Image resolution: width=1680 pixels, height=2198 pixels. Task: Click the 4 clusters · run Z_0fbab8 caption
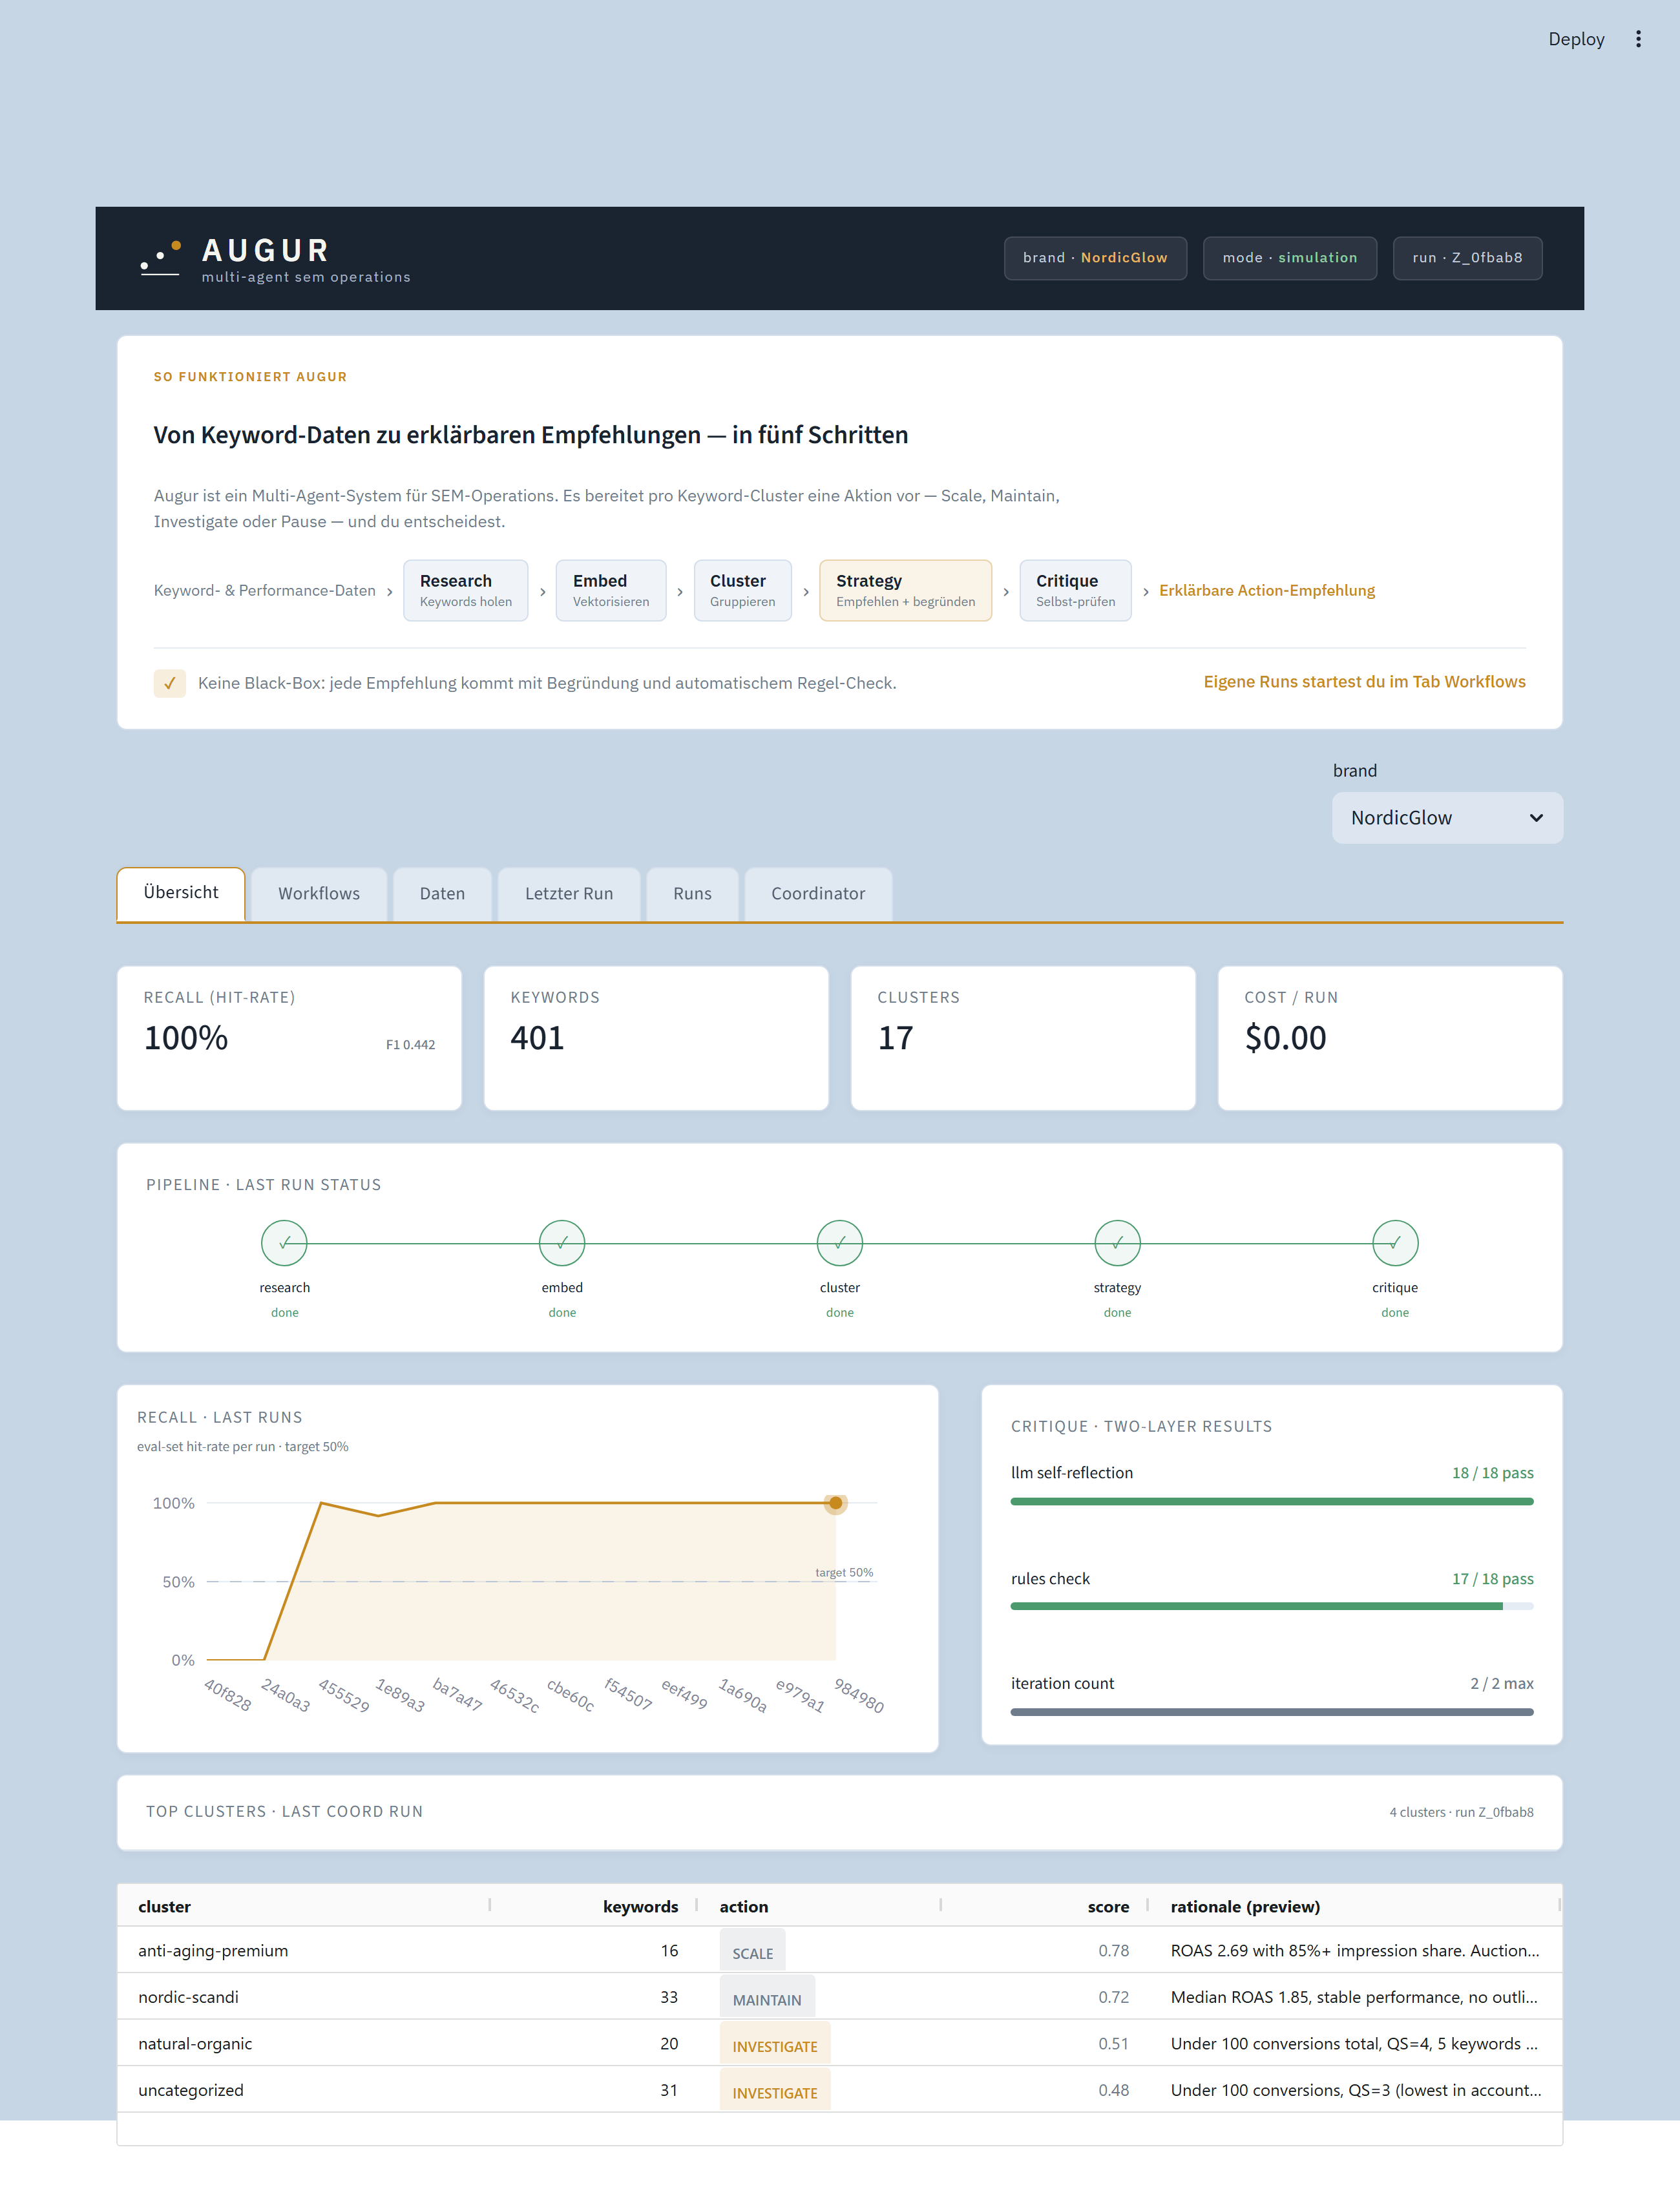pyautogui.click(x=1461, y=1812)
